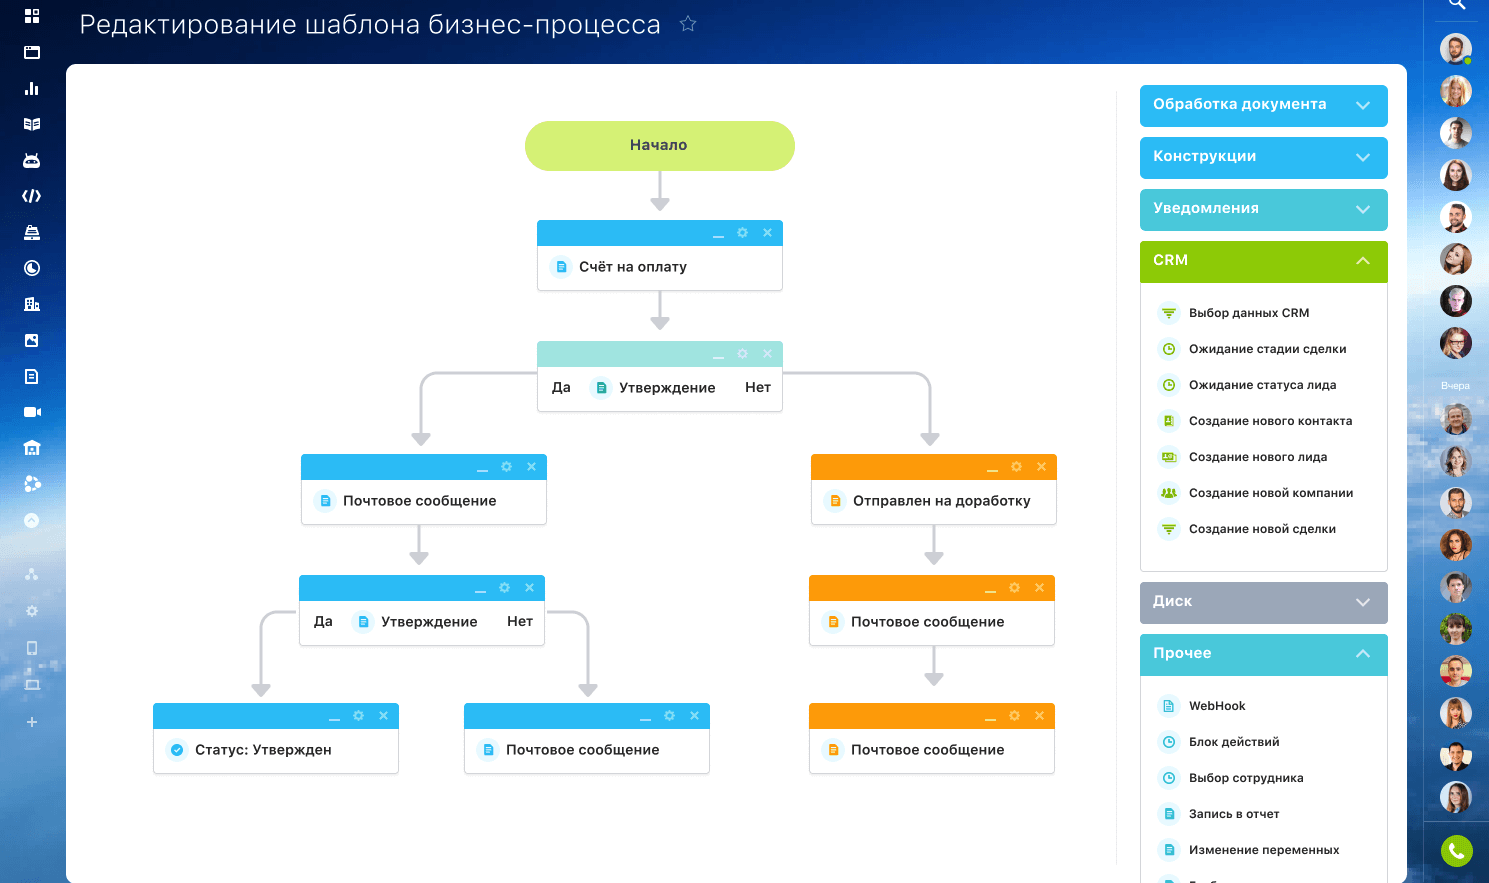This screenshot has height=883, width=1489.
Task: Expand the Конструкции section
Action: (x=1263, y=157)
